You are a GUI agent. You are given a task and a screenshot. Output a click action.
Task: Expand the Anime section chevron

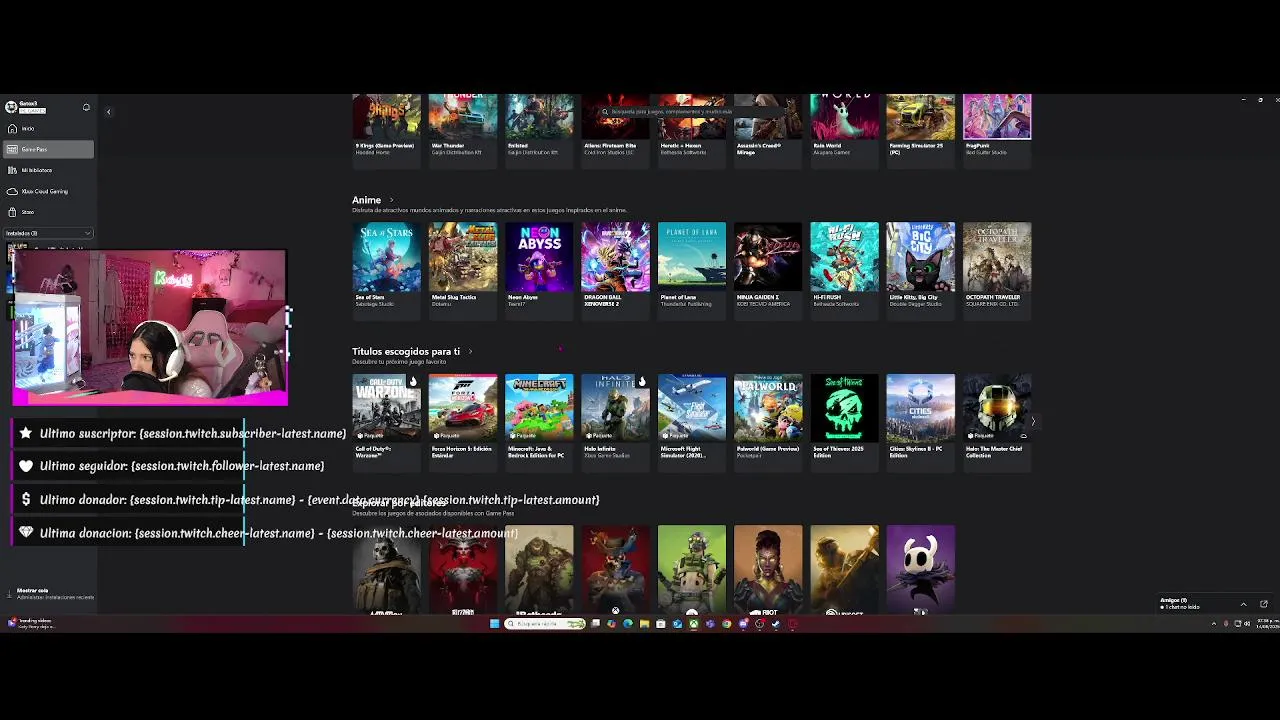(x=391, y=200)
